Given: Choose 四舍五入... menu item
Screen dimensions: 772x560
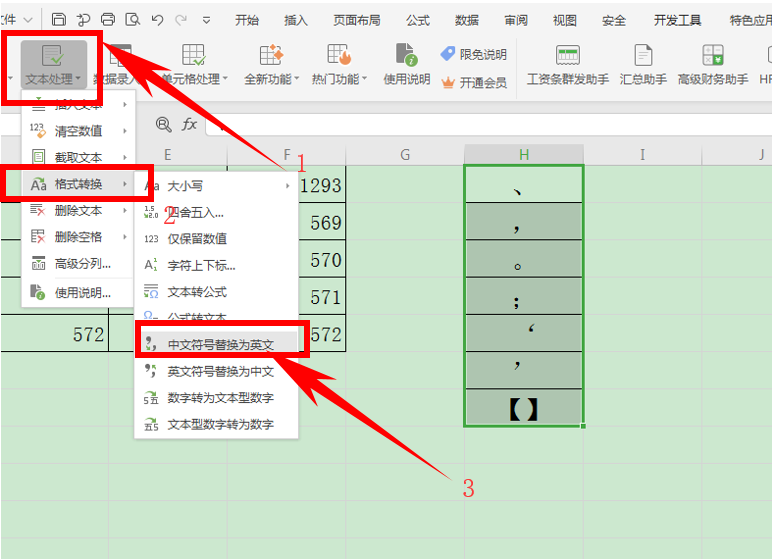Looking at the screenshot, I should point(217,213).
